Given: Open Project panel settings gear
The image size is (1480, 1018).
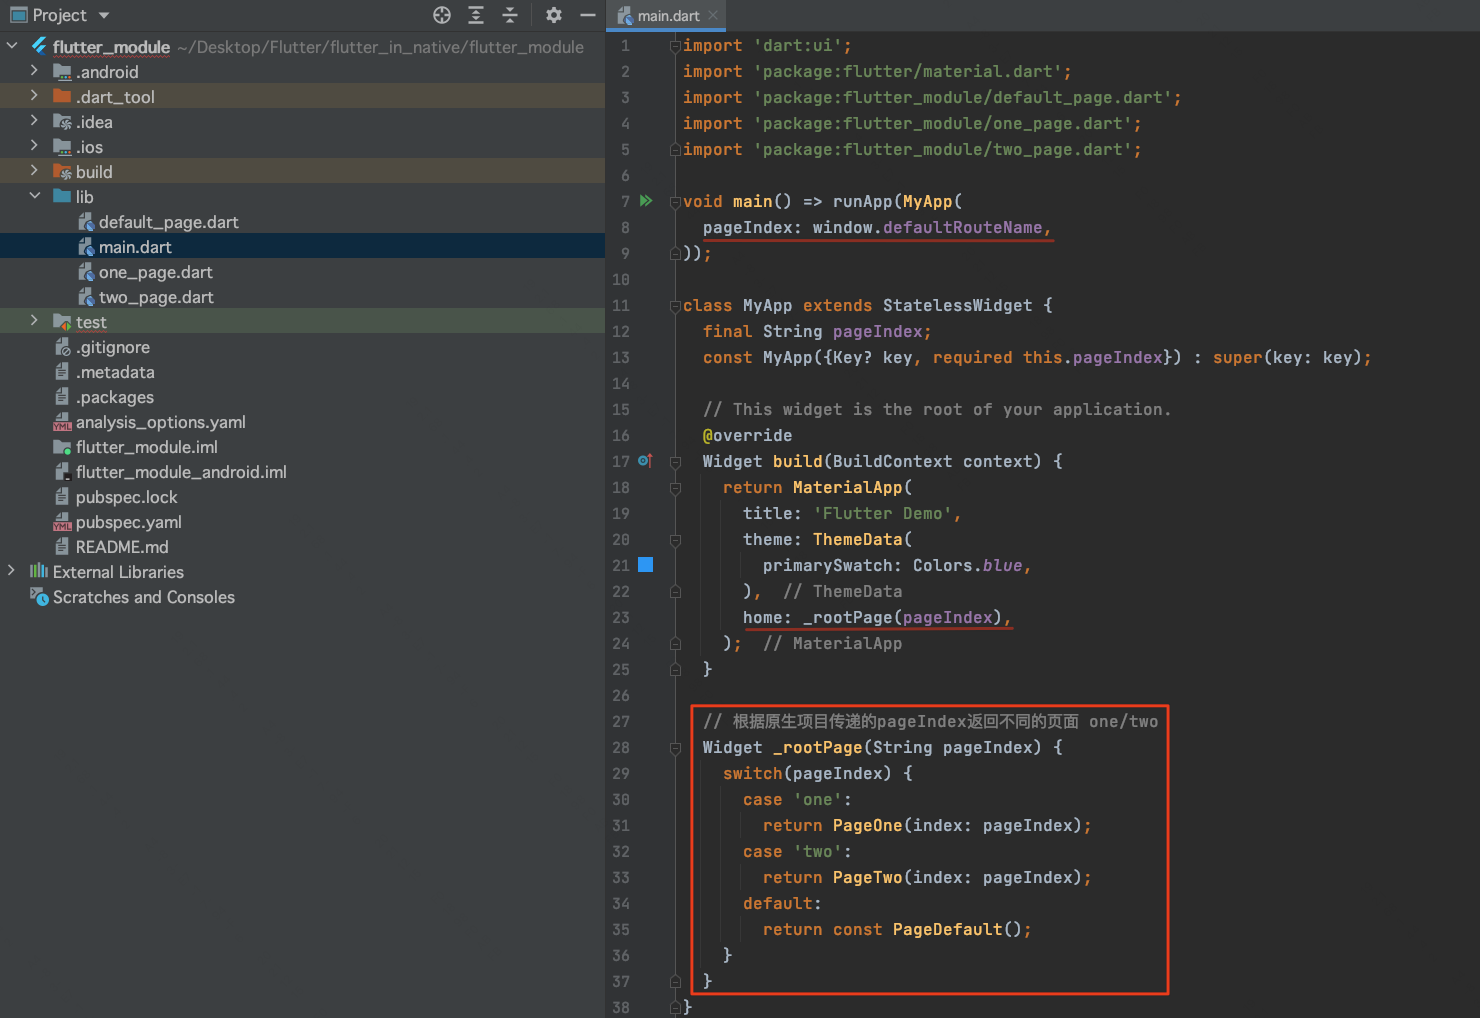Looking at the screenshot, I should tap(554, 15).
